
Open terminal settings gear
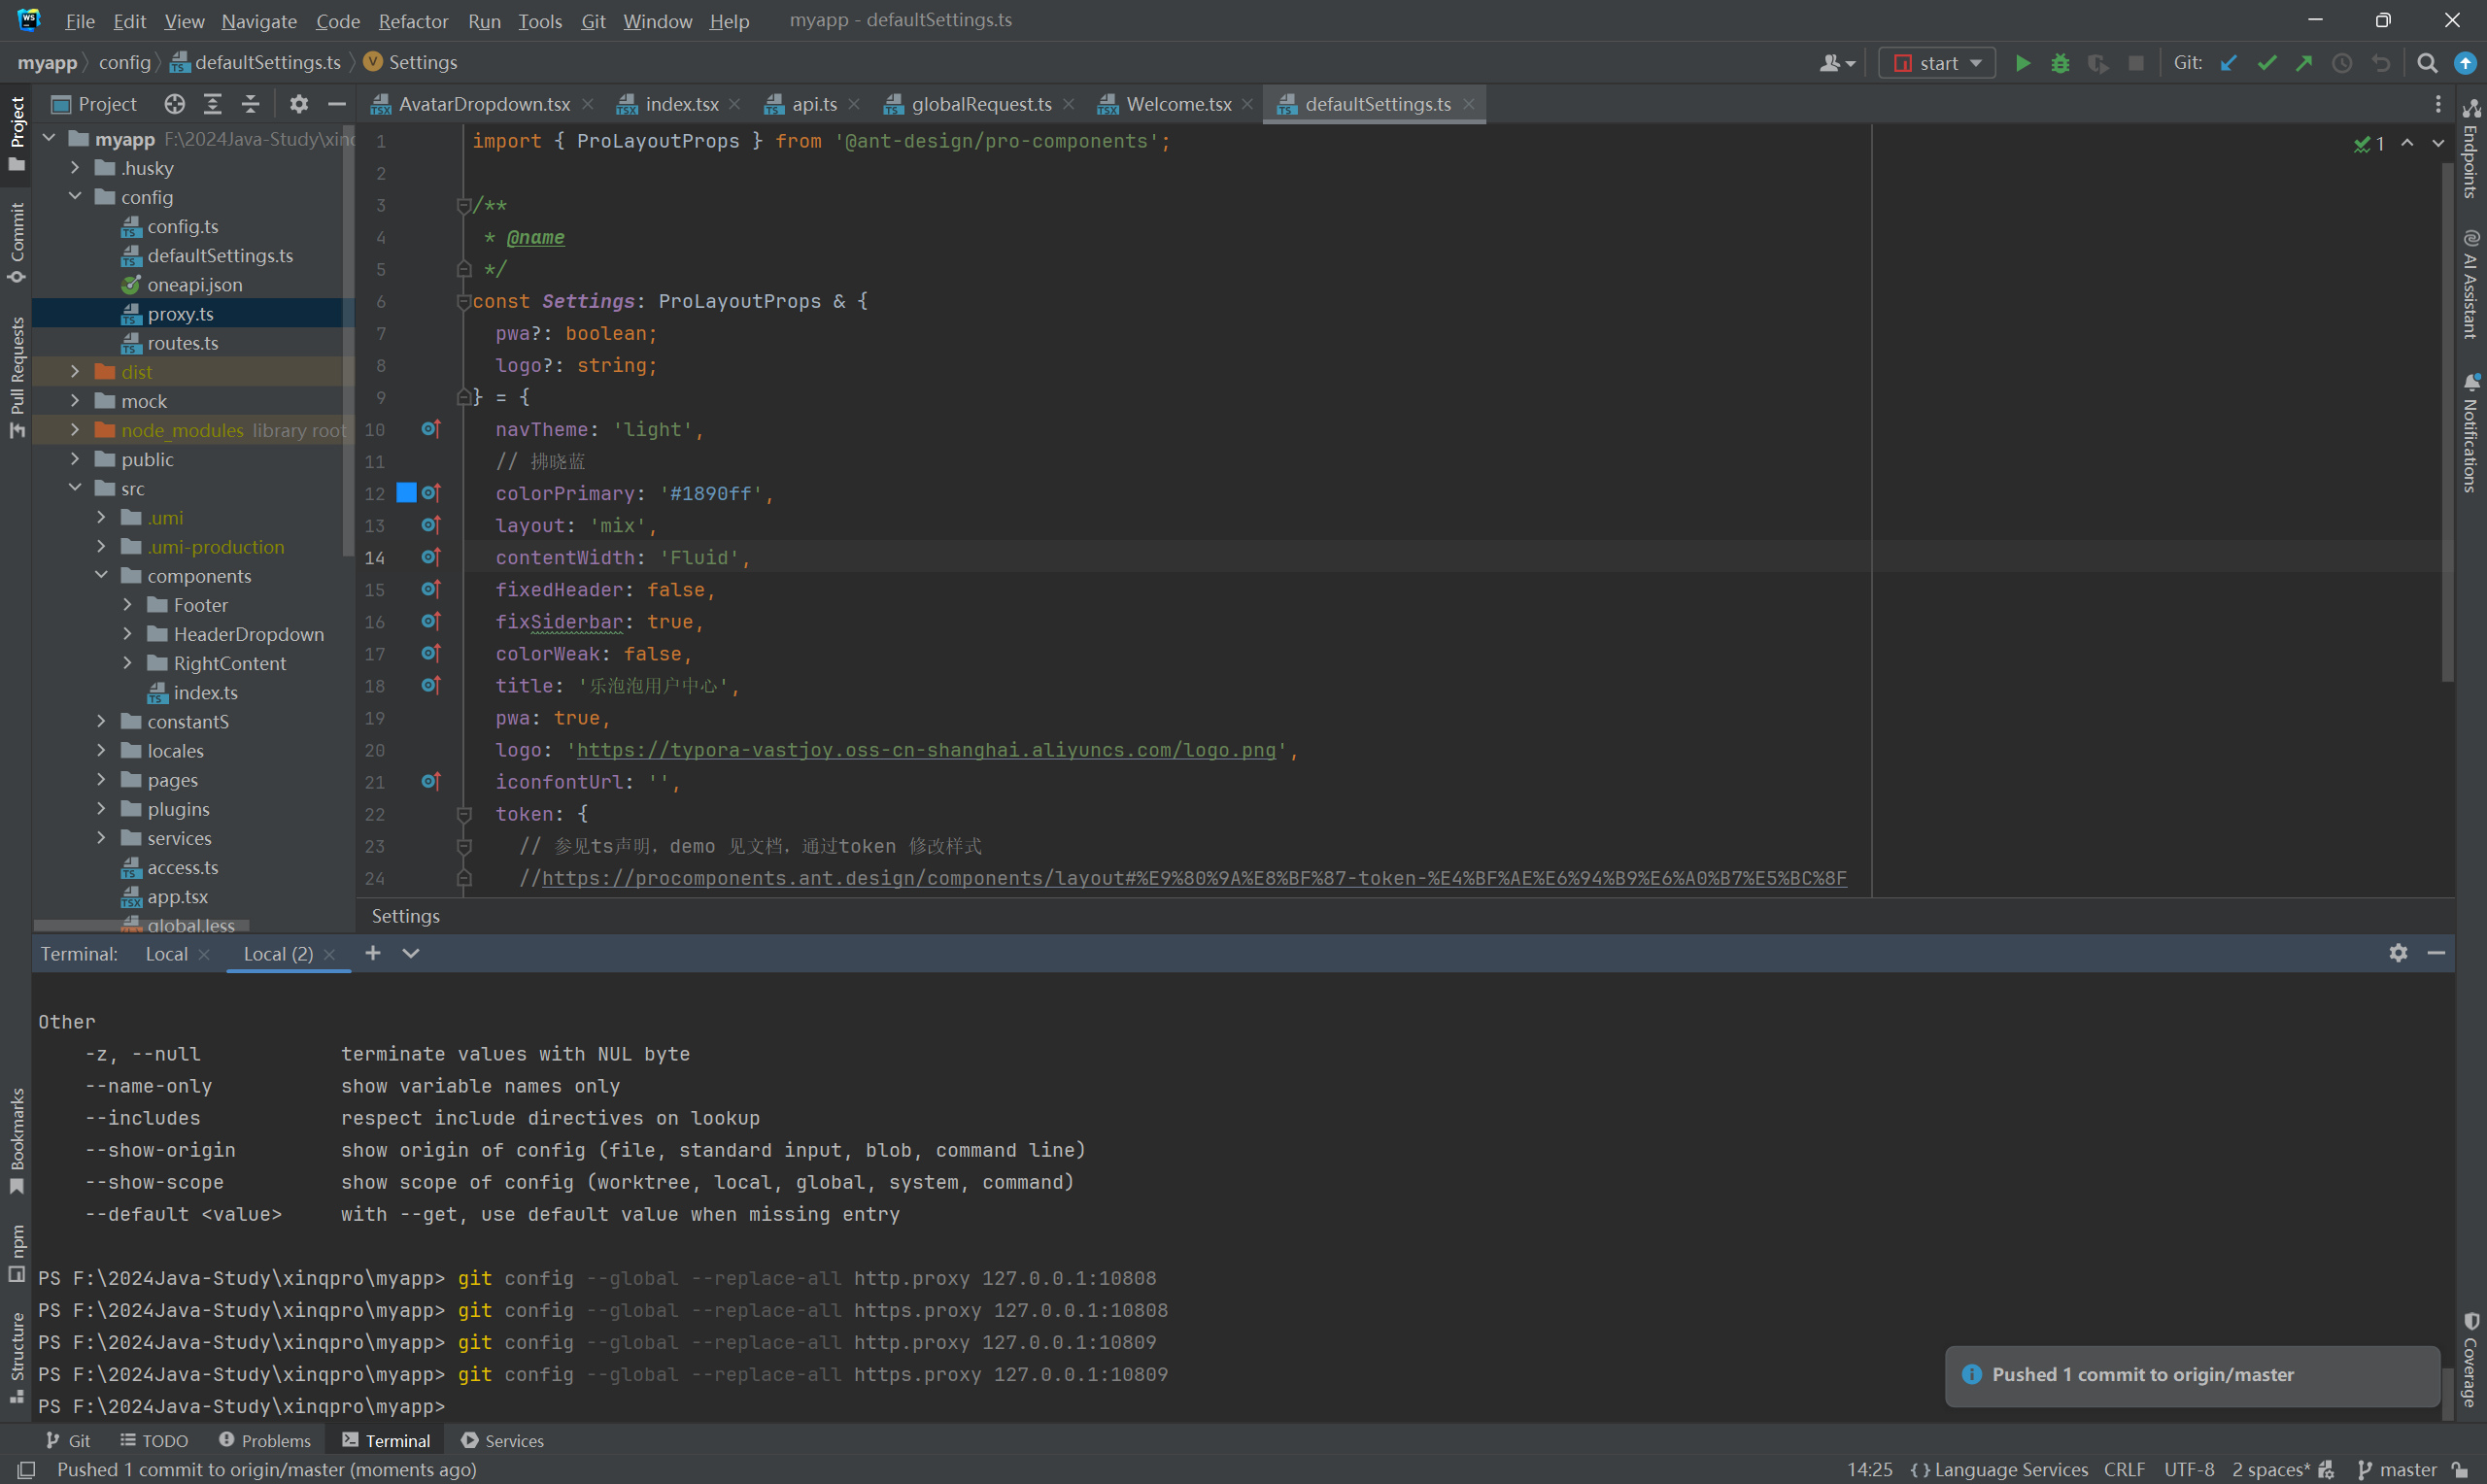[2398, 953]
